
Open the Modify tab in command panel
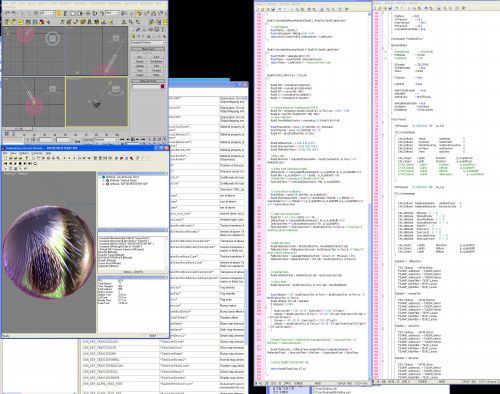click(x=138, y=29)
